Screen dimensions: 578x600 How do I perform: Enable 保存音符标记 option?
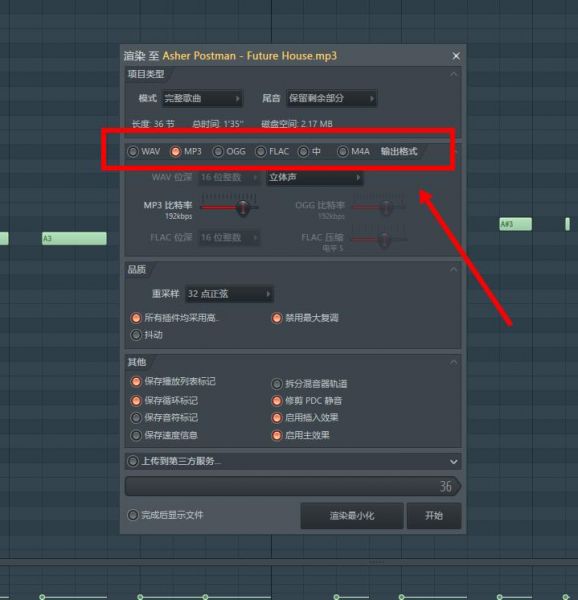coord(136,417)
